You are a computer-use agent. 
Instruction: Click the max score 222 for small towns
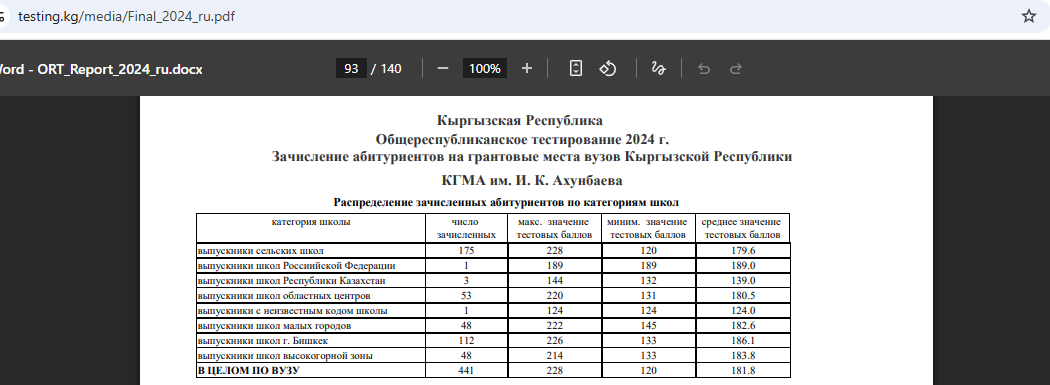[554, 325]
